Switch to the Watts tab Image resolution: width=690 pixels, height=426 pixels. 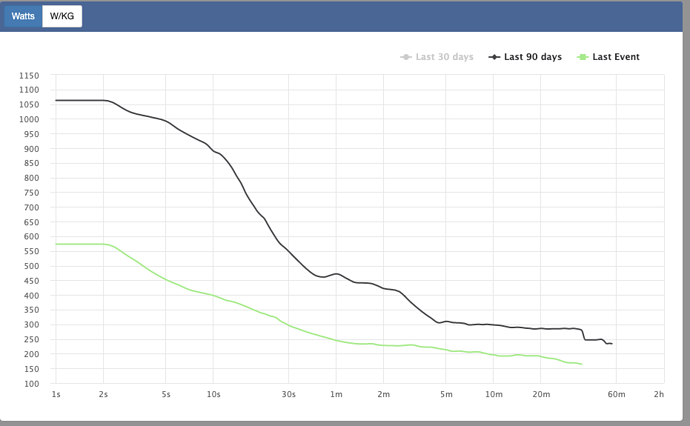(23, 16)
